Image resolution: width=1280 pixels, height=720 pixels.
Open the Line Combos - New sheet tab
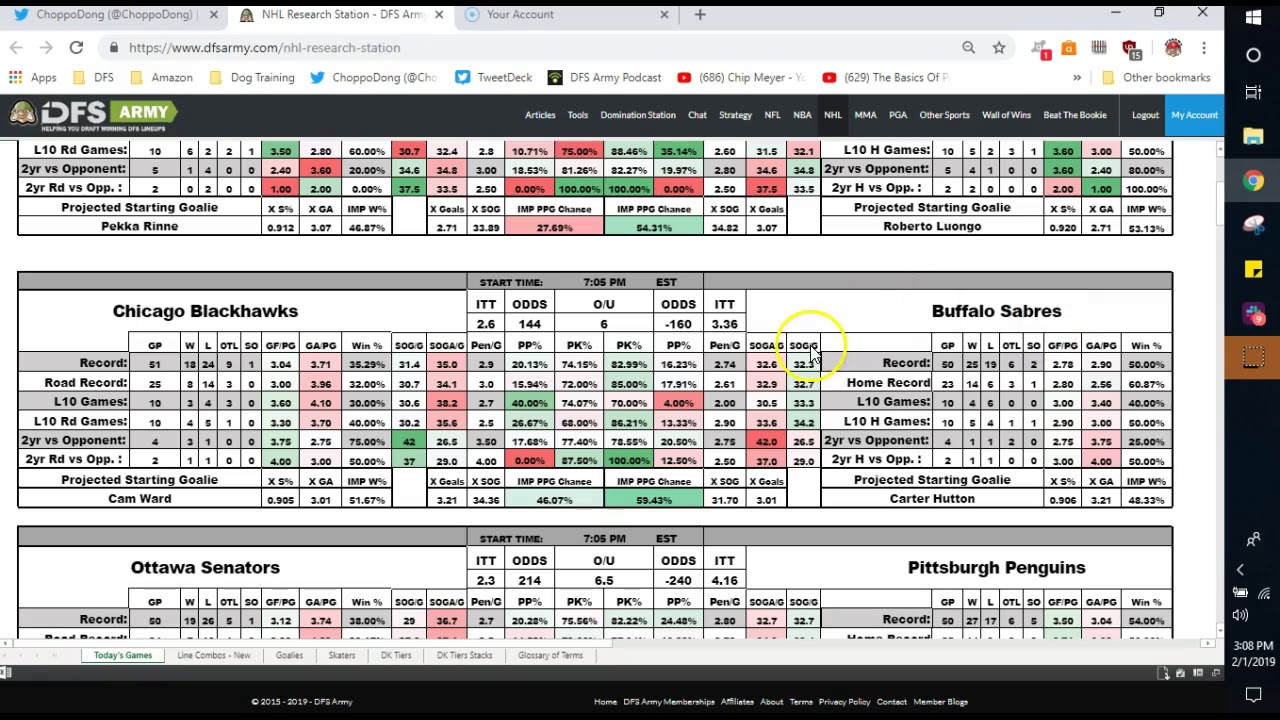pyautogui.click(x=213, y=655)
